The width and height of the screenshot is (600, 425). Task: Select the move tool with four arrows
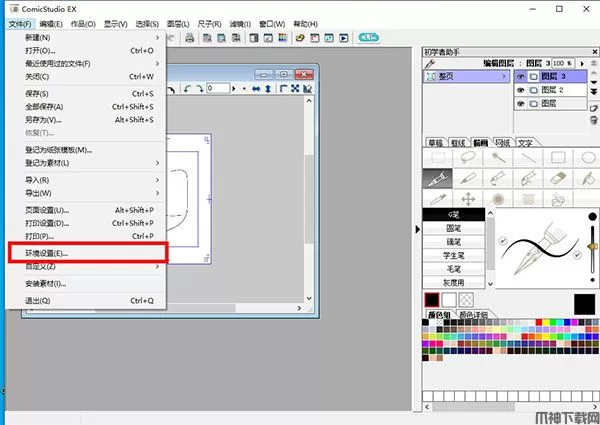(x=467, y=199)
